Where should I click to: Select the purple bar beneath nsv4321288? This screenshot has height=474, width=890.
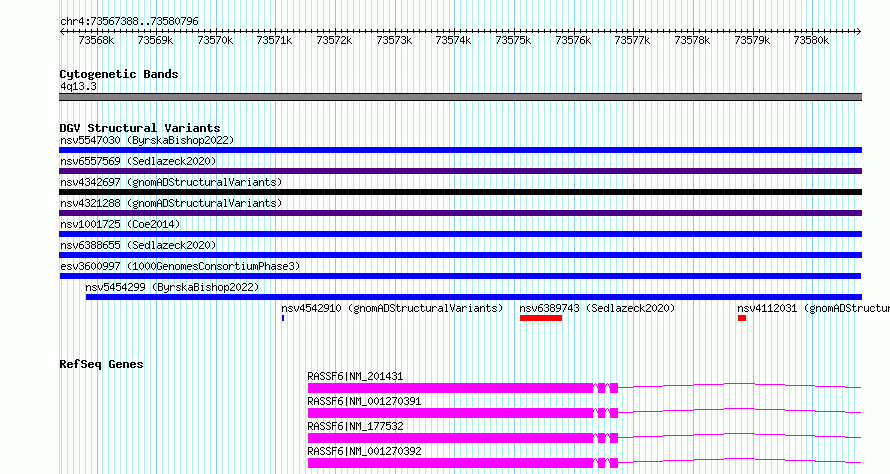[460, 213]
